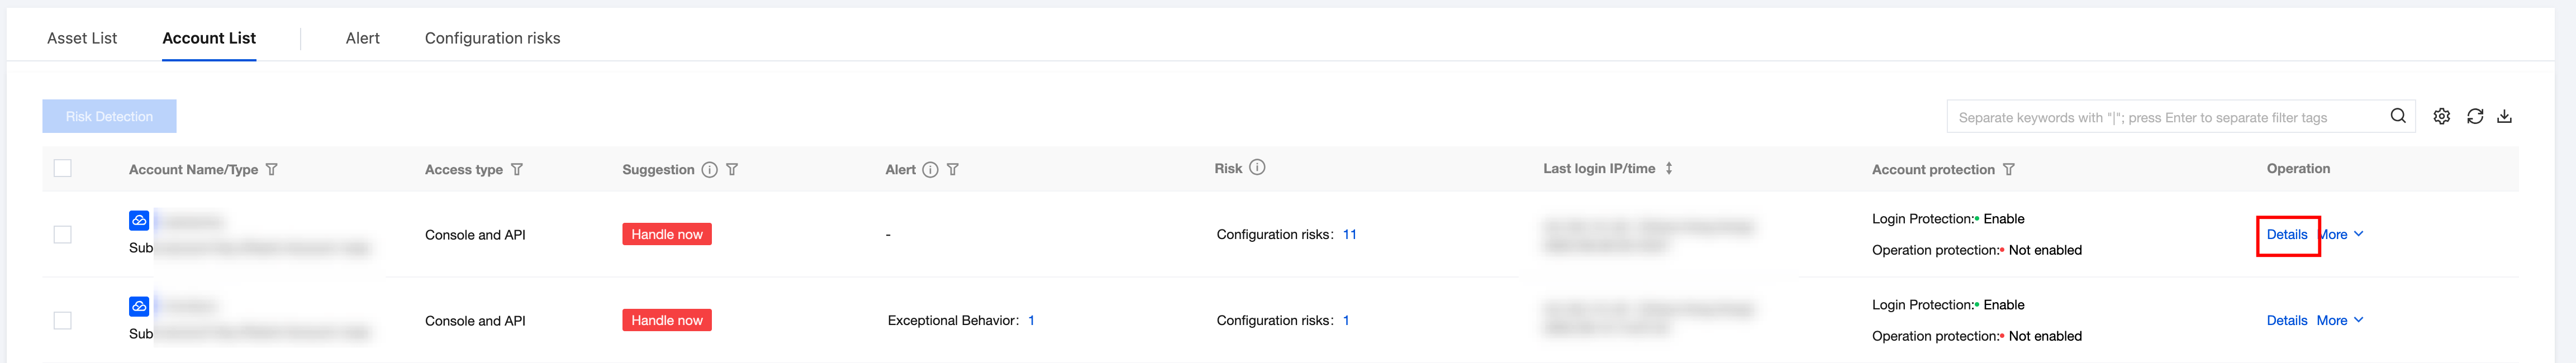This screenshot has width=2576, height=363.
Task: Open the Configuration risks tab
Action: point(492,38)
